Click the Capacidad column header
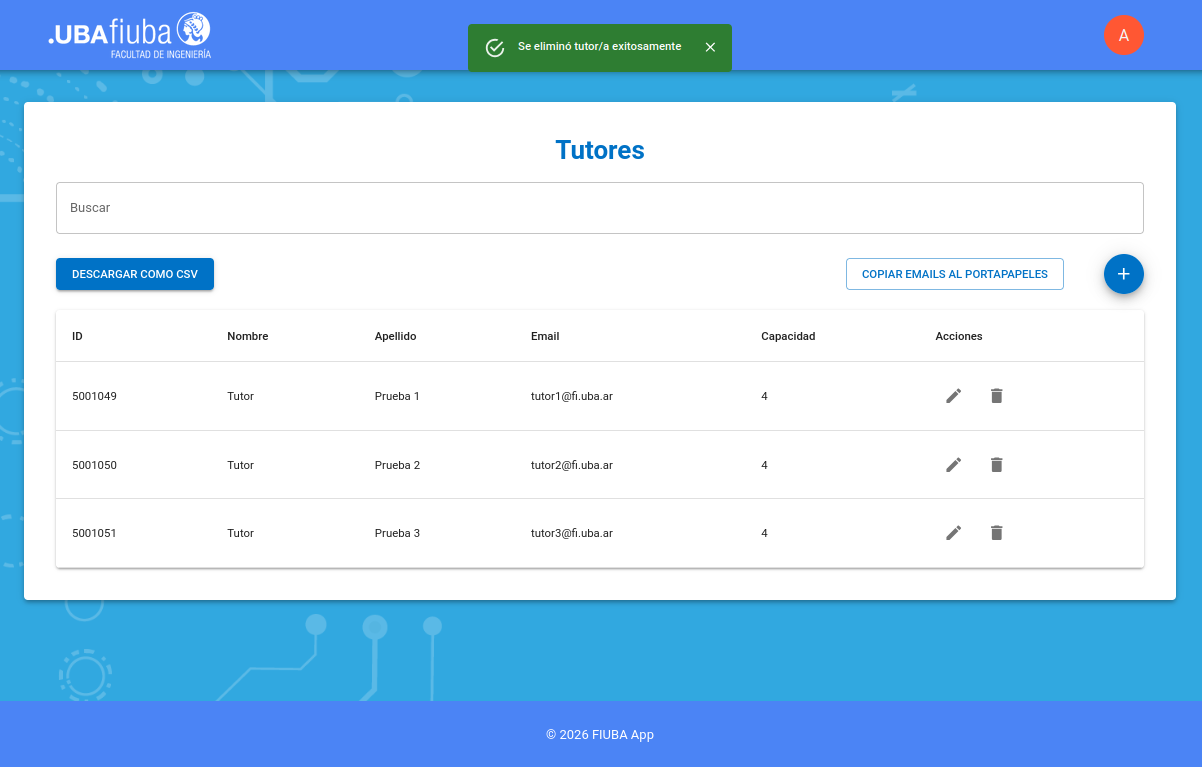The width and height of the screenshot is (1202, 767). point(788,336)
